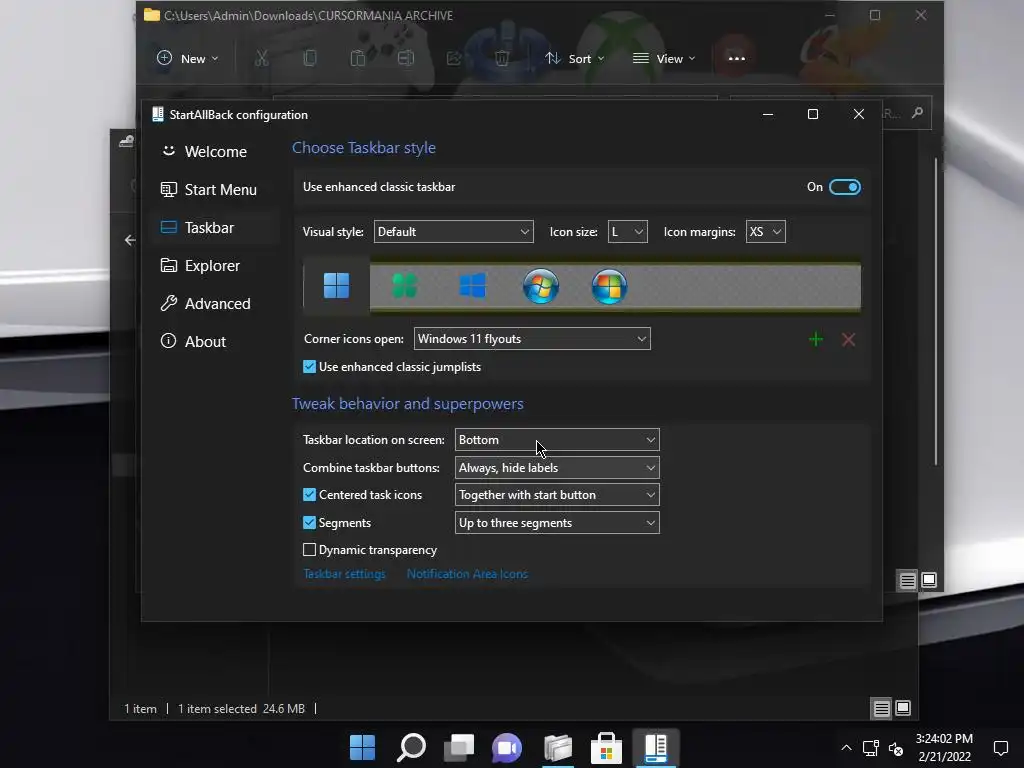
Task: Select large icons view in middle Explorer window
Action: click(x=929, y=580)
